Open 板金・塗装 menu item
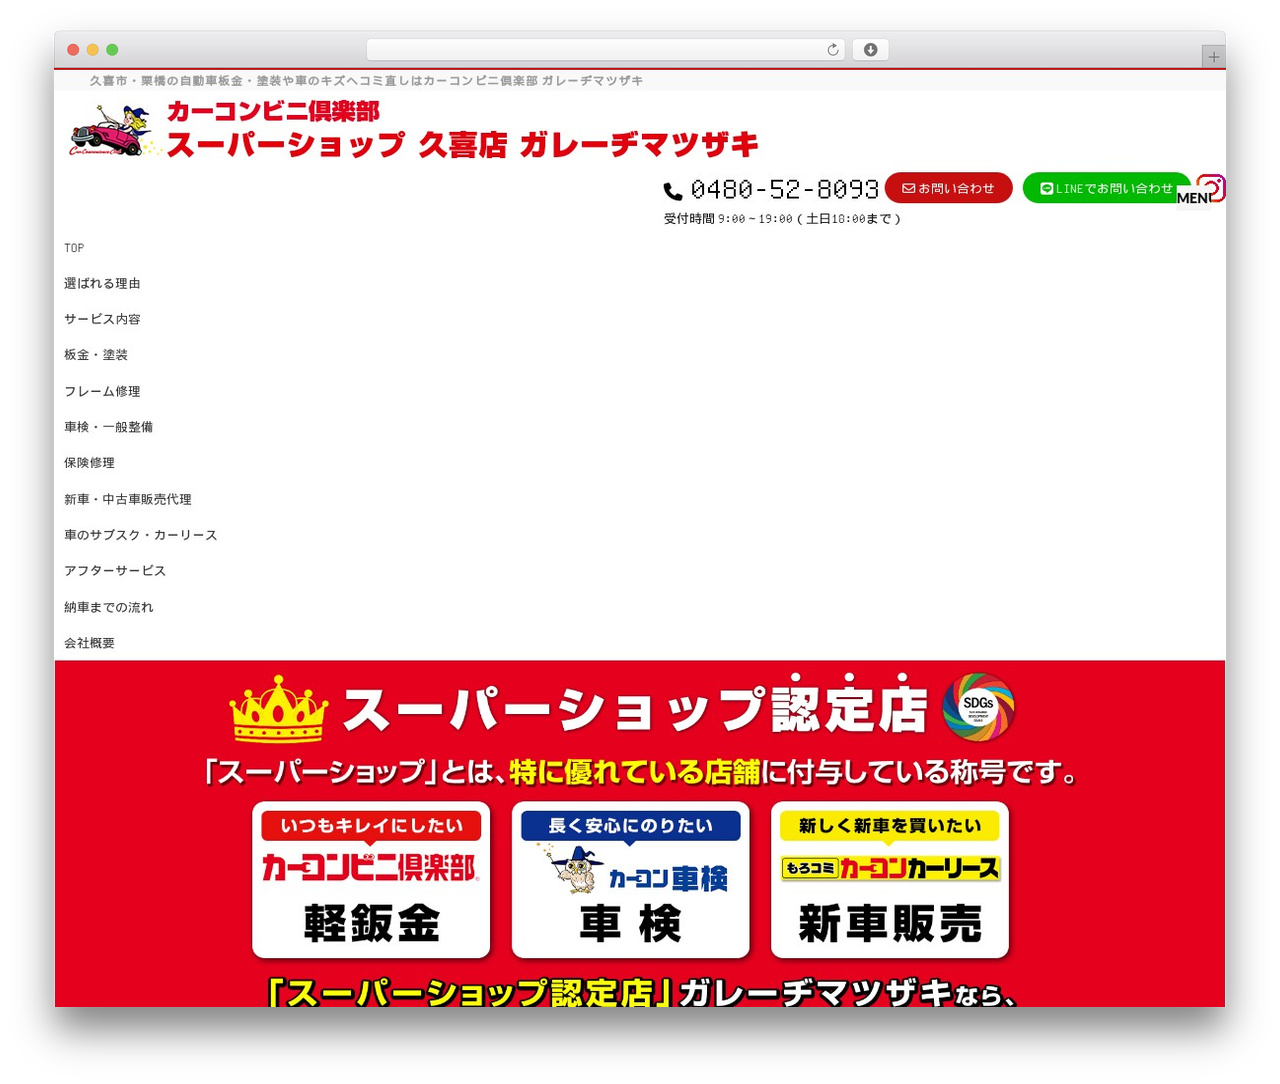Viewport: 1280px width, 1084px height. coord(96,355)
